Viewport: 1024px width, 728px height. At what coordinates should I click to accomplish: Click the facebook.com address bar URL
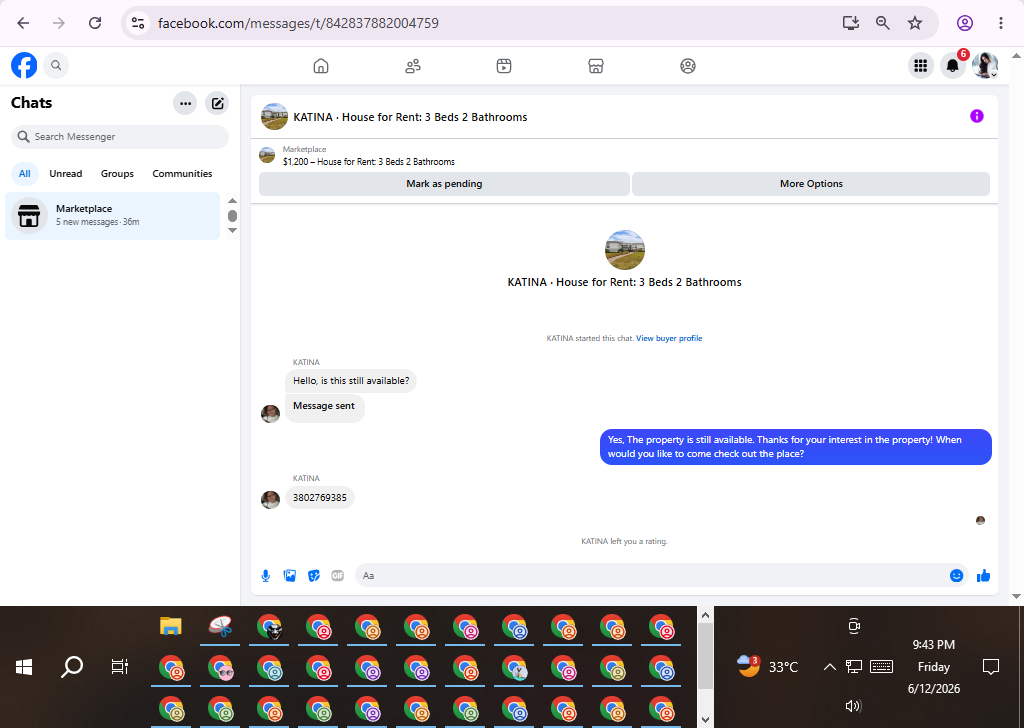pyautogui.click(x=298, y=24)
